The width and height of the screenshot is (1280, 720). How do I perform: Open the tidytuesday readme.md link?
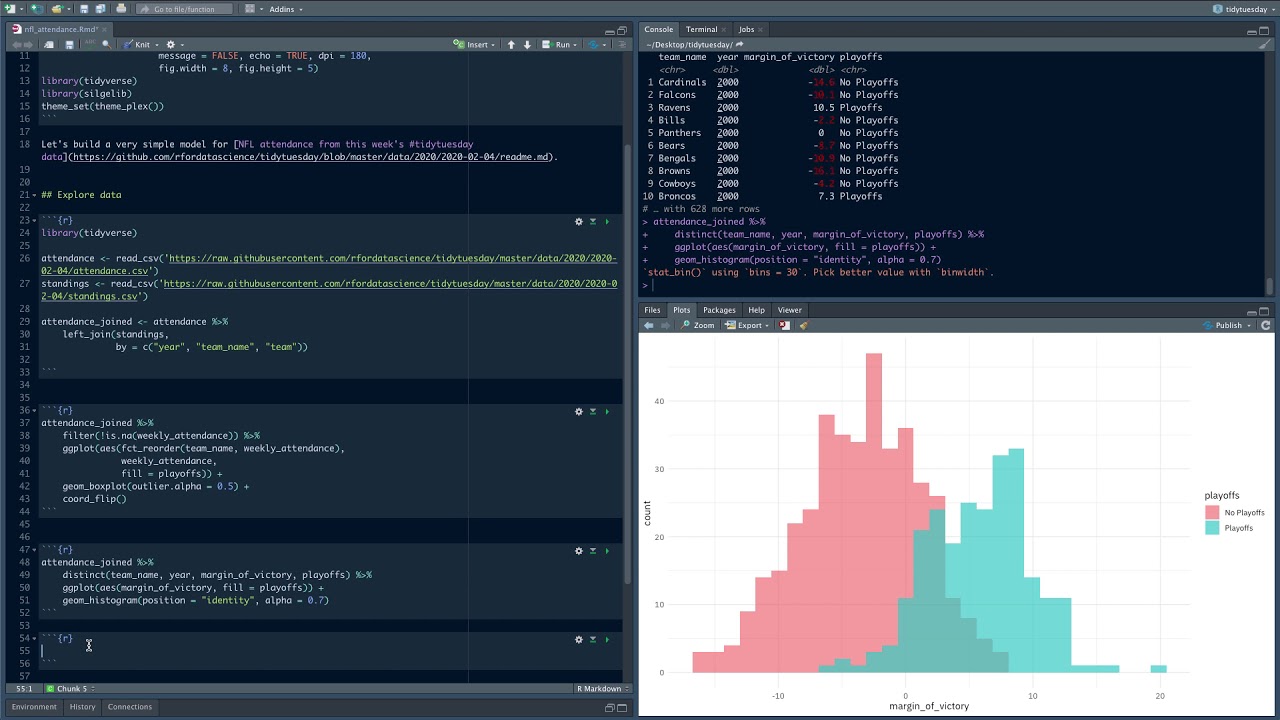[x=311, y=157]
